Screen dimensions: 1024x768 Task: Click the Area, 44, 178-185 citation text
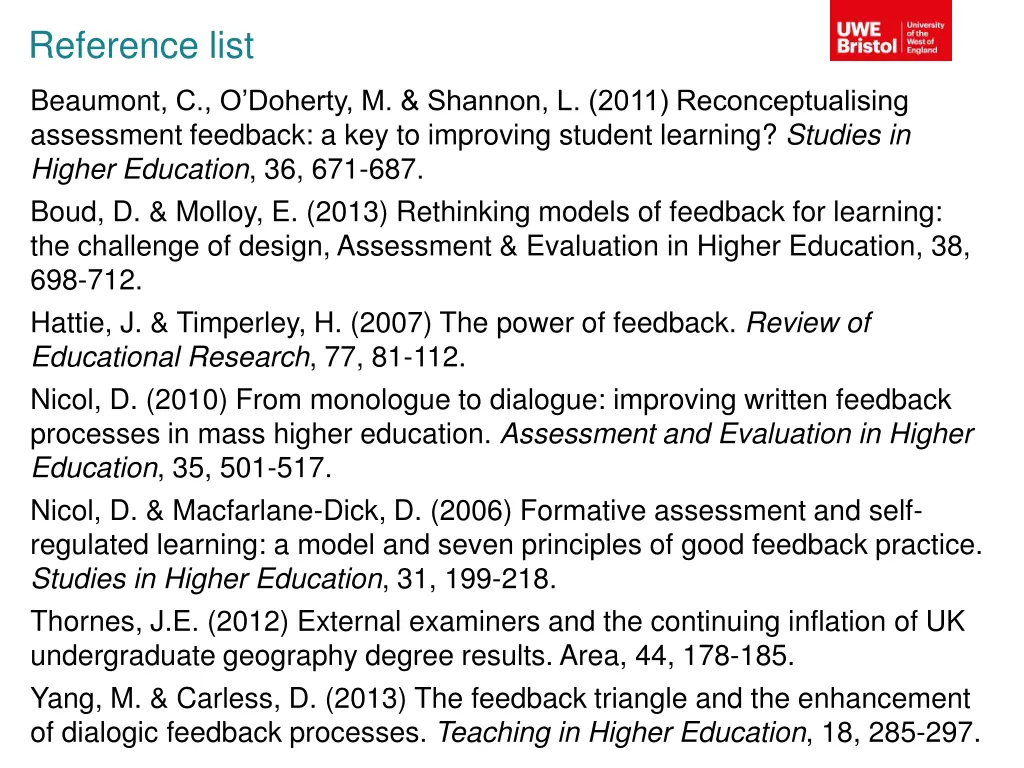pos(677,655)
